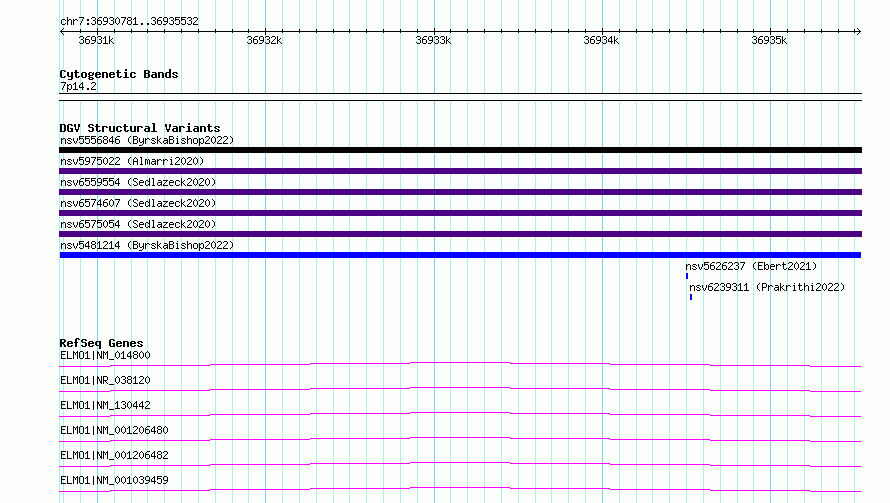Click the ELMO1|NM_001206480 magenta intron line
Viewport: 890px width, 503px height.
point(460,439)
